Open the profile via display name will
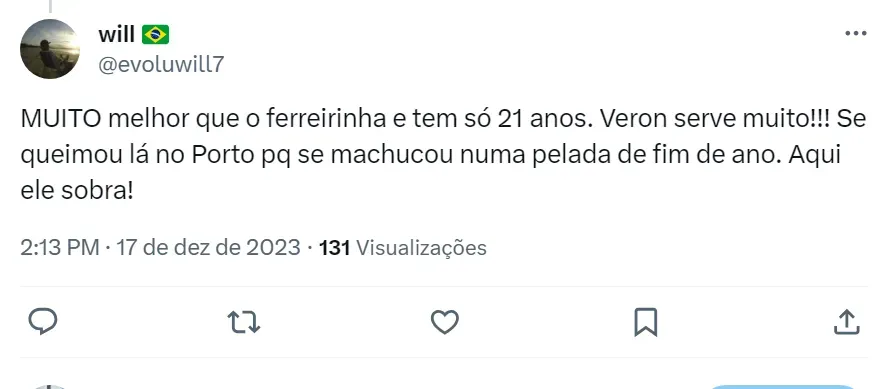This screenshot has width=879, height=389. (117, 35)
